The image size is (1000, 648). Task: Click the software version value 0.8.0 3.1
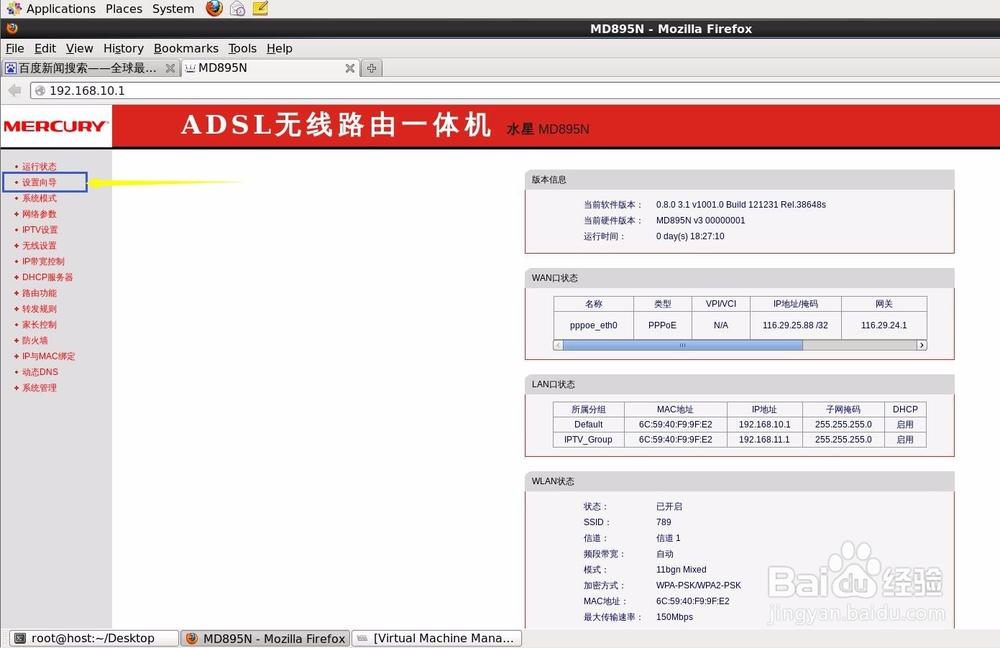tap(740, 205)
